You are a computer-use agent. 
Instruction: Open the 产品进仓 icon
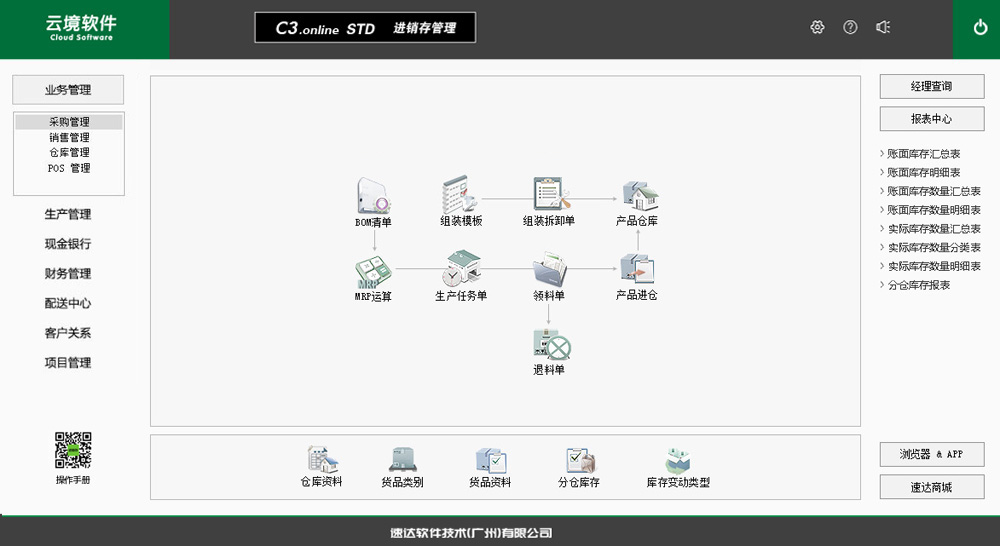[x=637, y=270]
